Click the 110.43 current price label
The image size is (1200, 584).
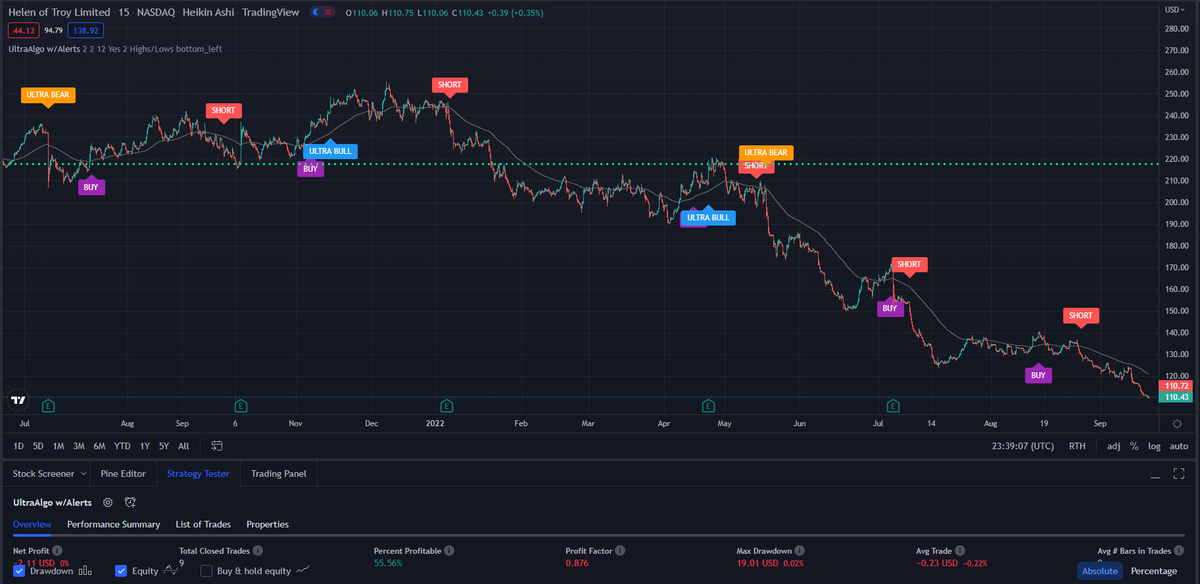click(x=1176, y=397)
